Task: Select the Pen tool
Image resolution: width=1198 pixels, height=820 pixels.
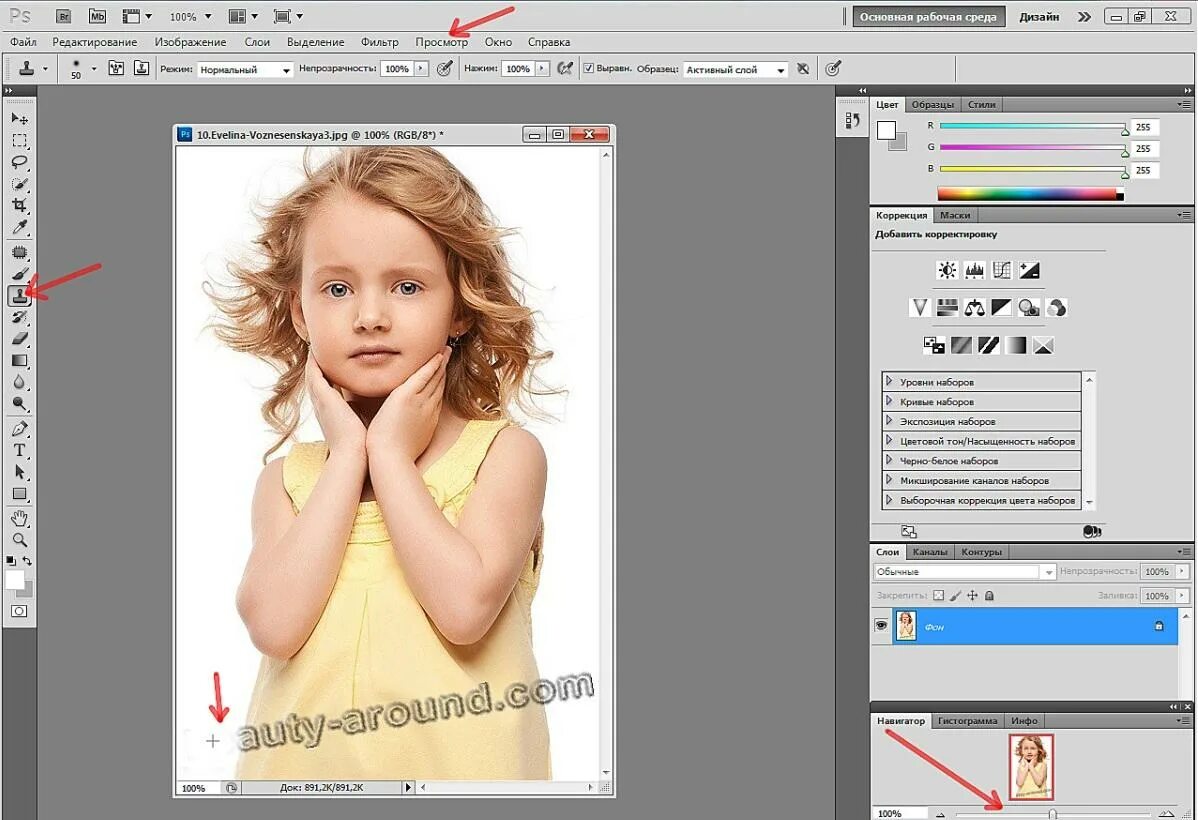Action: click(x=19, y=429)
